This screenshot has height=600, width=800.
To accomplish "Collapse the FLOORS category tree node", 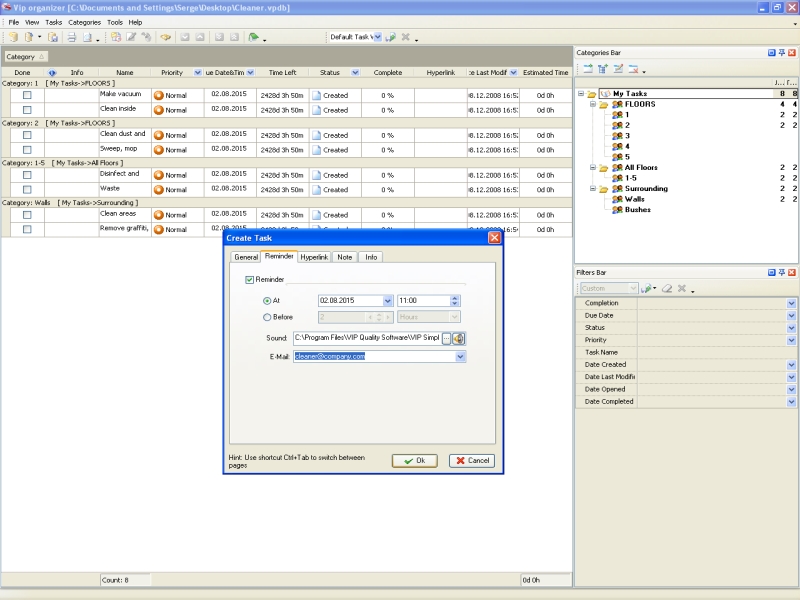I will 592,104.
